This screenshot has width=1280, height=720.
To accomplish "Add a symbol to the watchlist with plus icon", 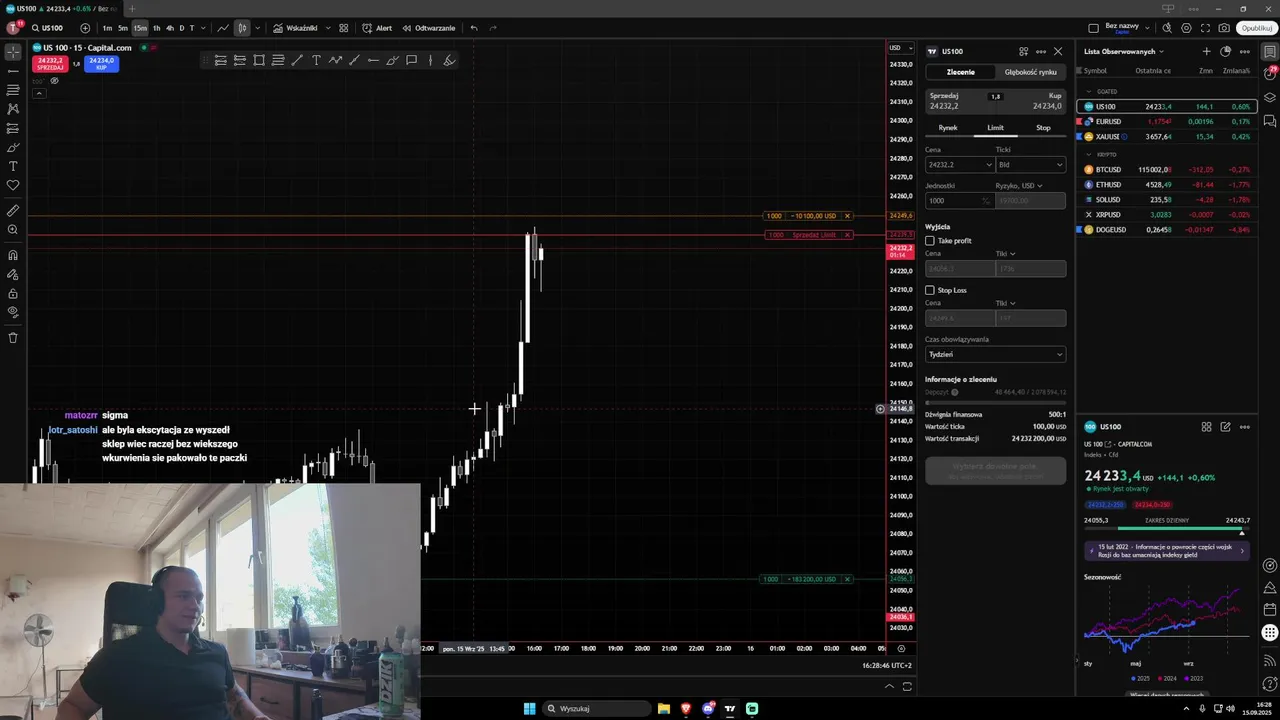I will click(x=1206, y=51).
